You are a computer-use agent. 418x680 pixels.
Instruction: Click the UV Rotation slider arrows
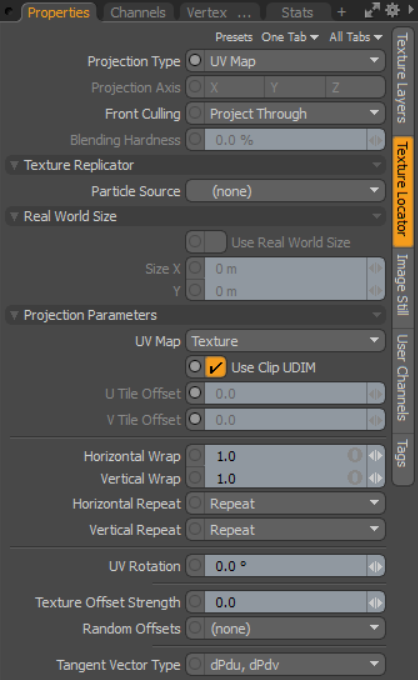pos(376,566)
